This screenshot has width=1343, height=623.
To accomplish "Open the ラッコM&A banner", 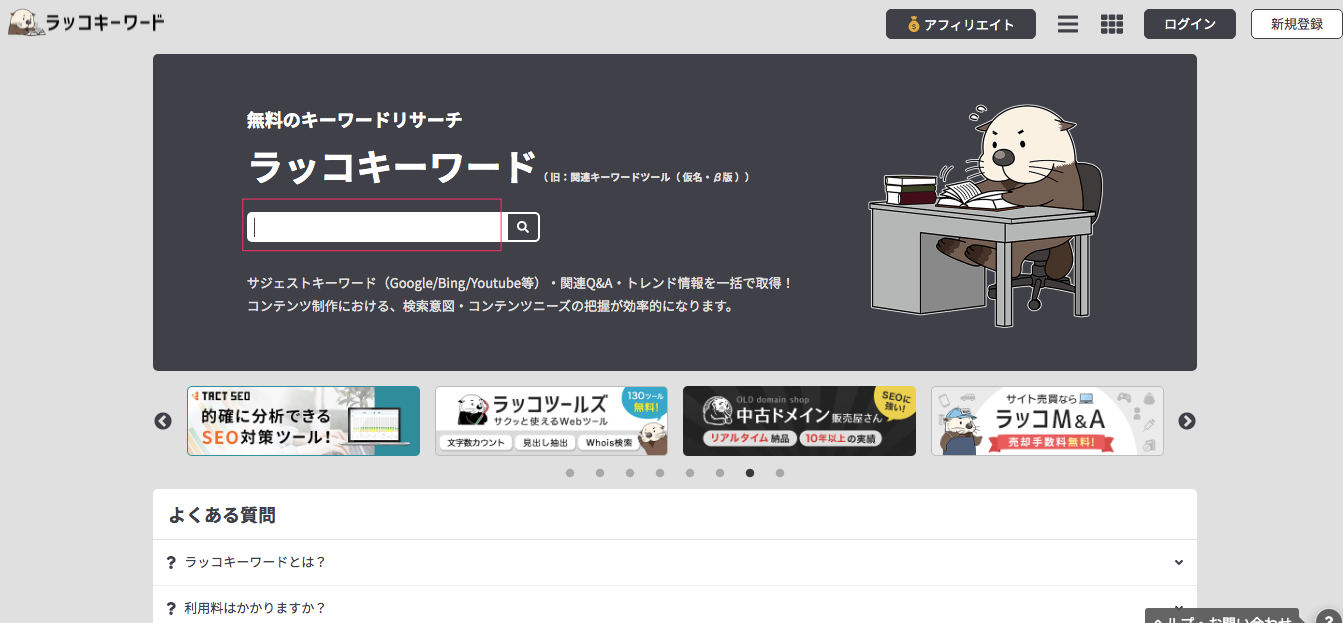I will tap(1047, 421).
